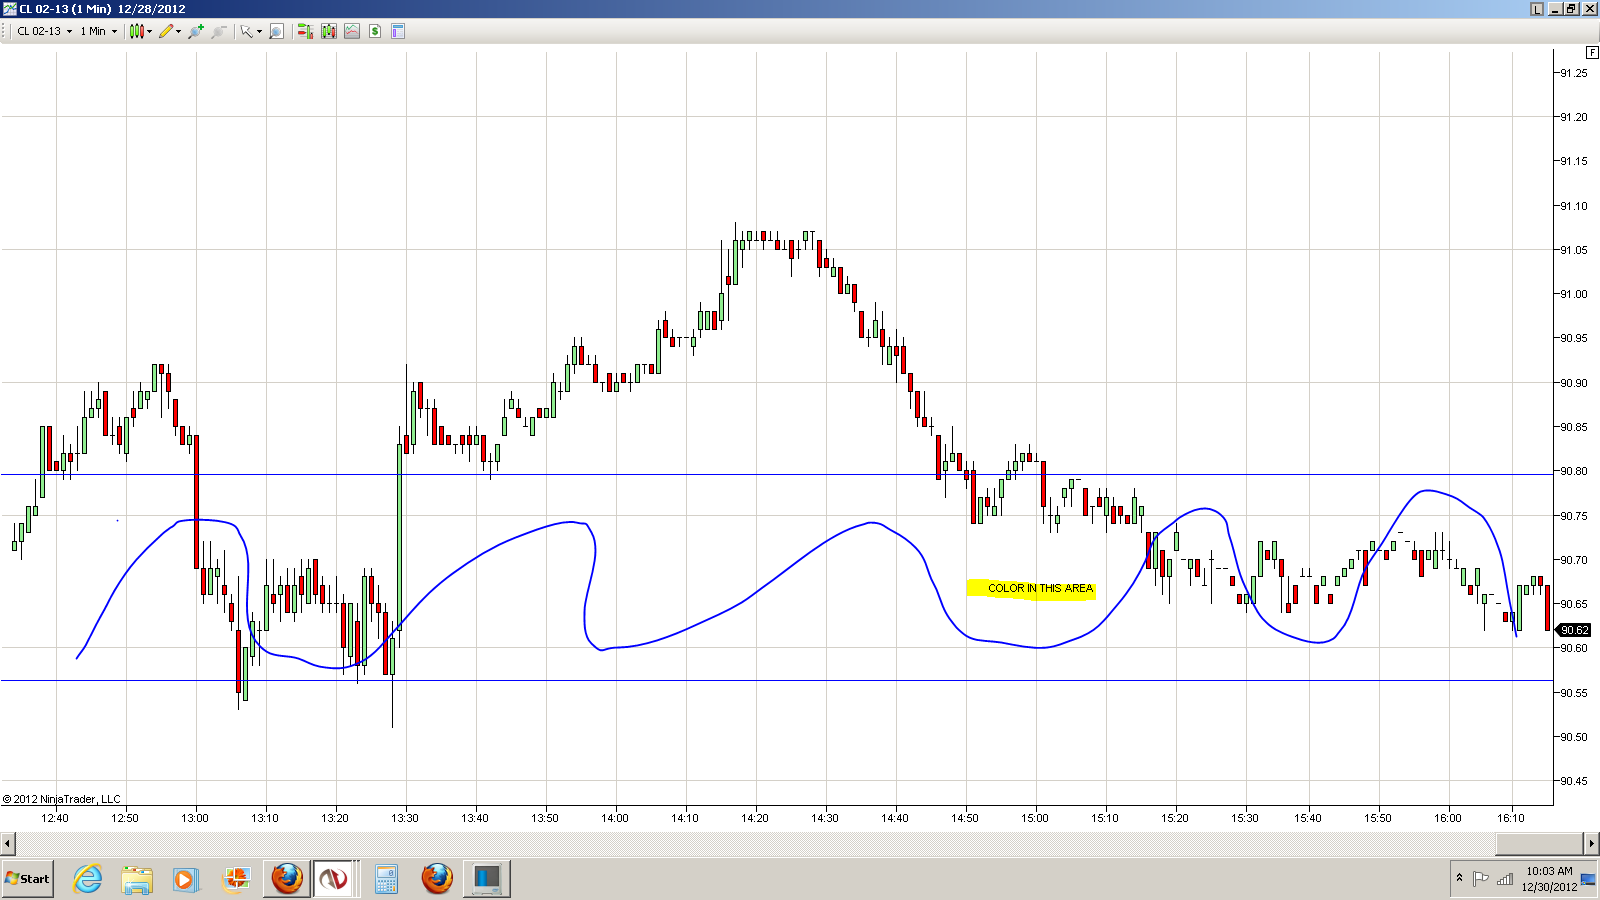The height and width of the screenshot is (900, 1600).
Task: Click the F button above the price axis
Action: (1592, 52)
